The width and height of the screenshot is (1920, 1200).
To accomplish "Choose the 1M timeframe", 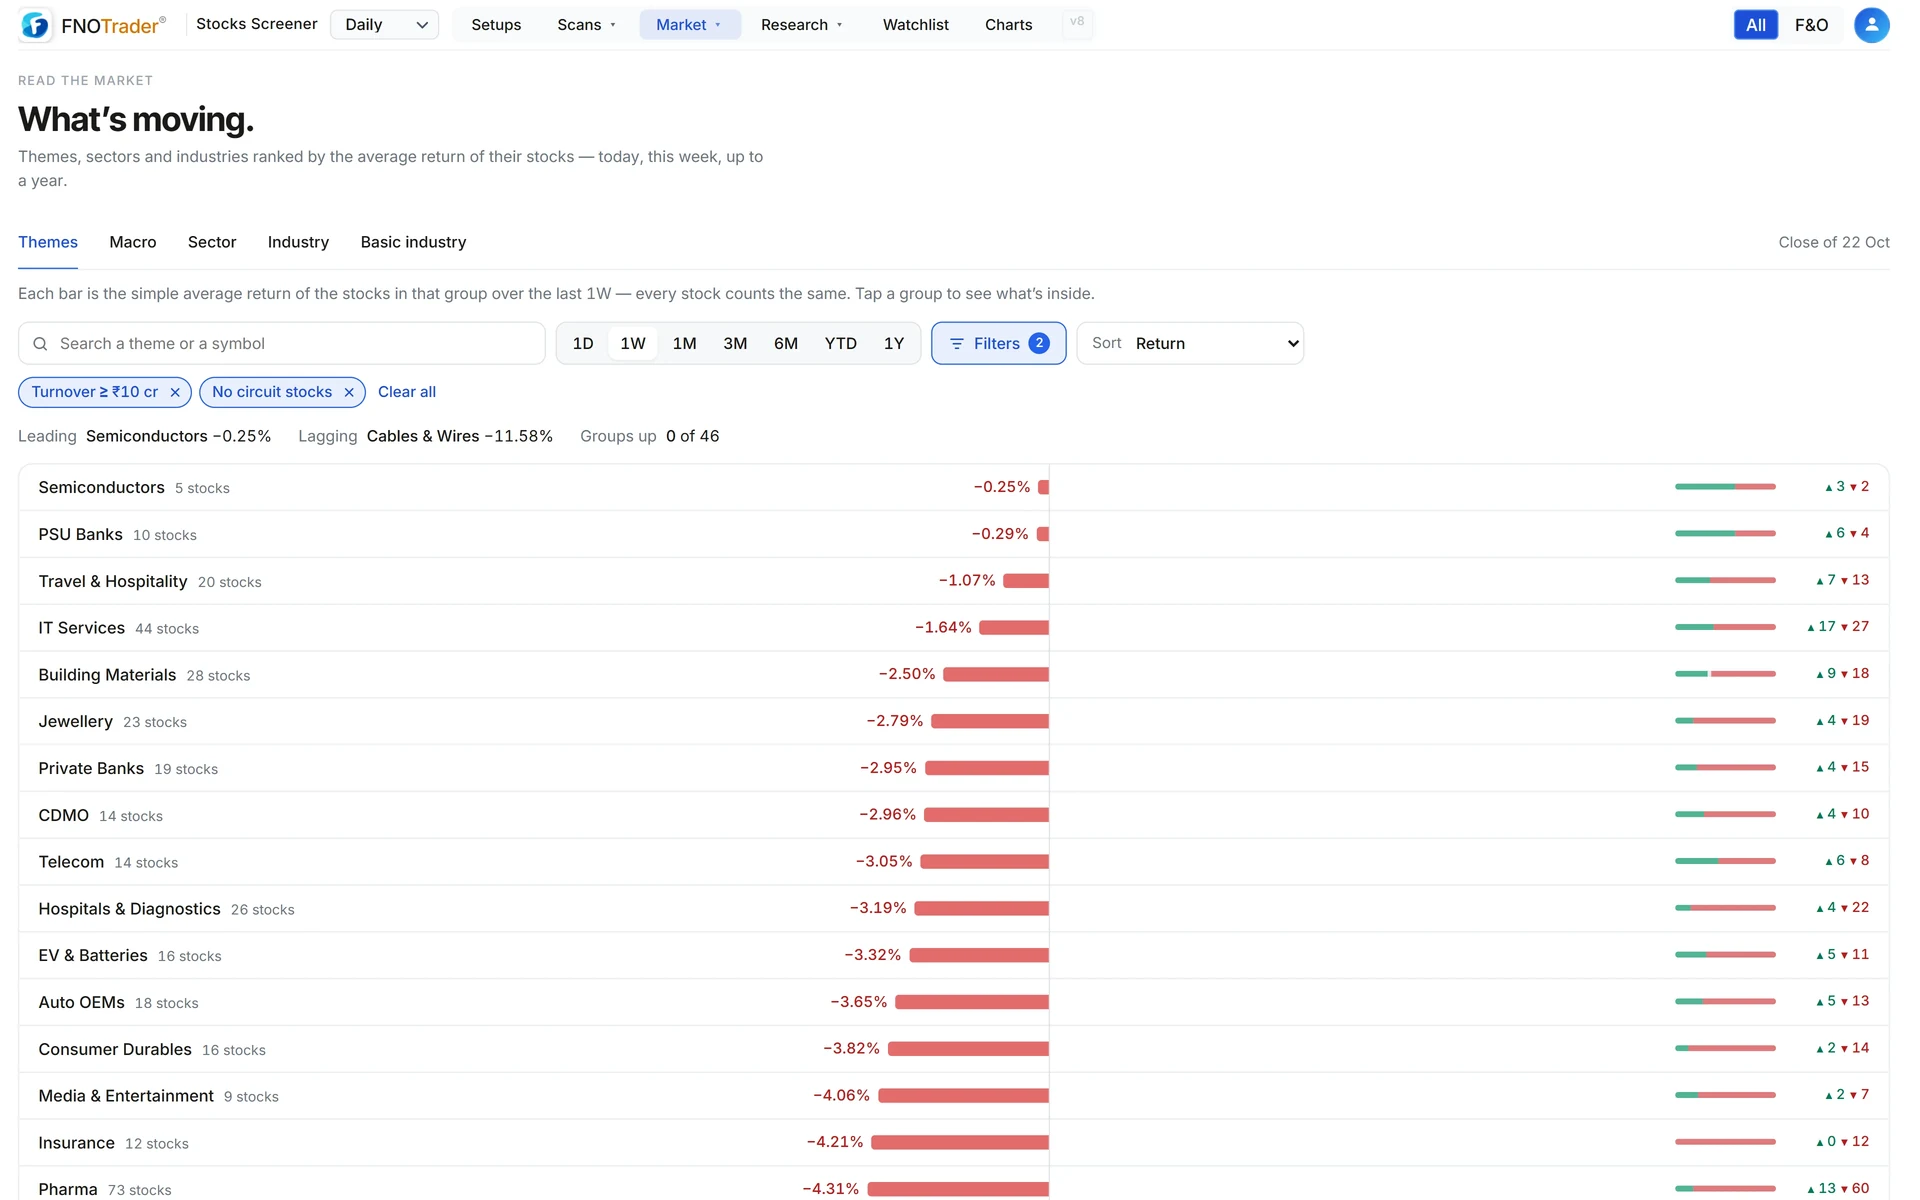I will pos(684,343).
